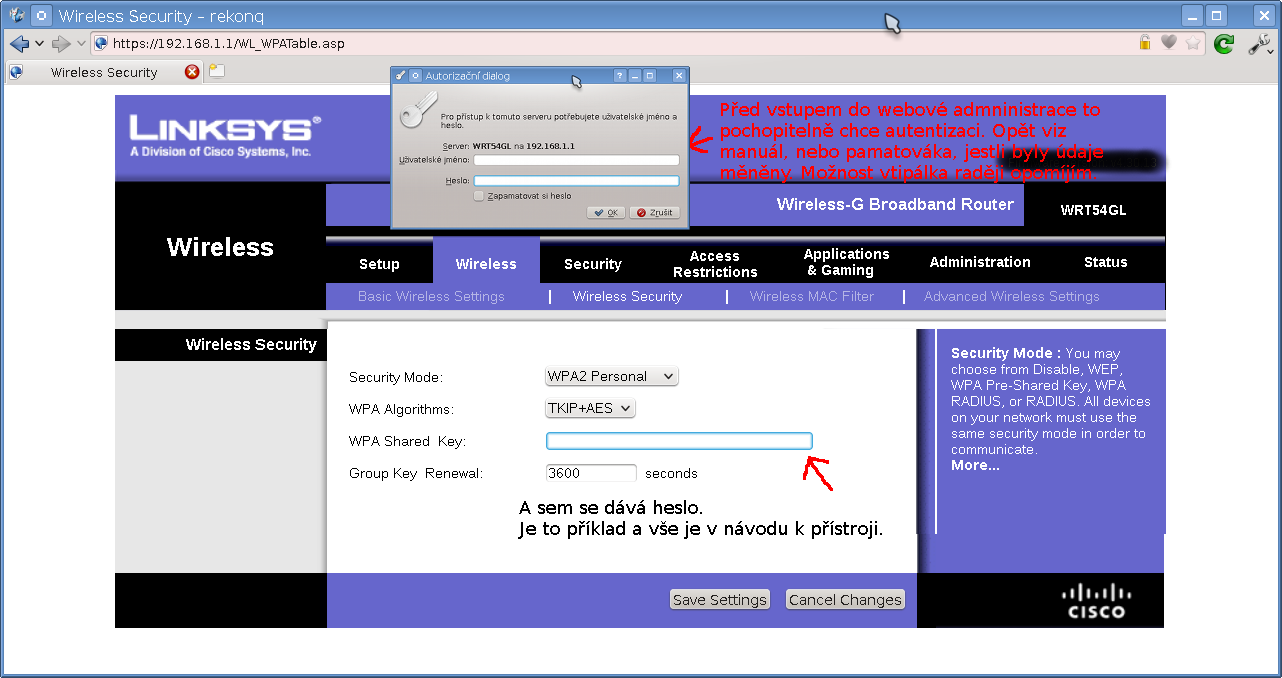
Task: Bookmark page with the star icon
Action: tap(1193, 43)
